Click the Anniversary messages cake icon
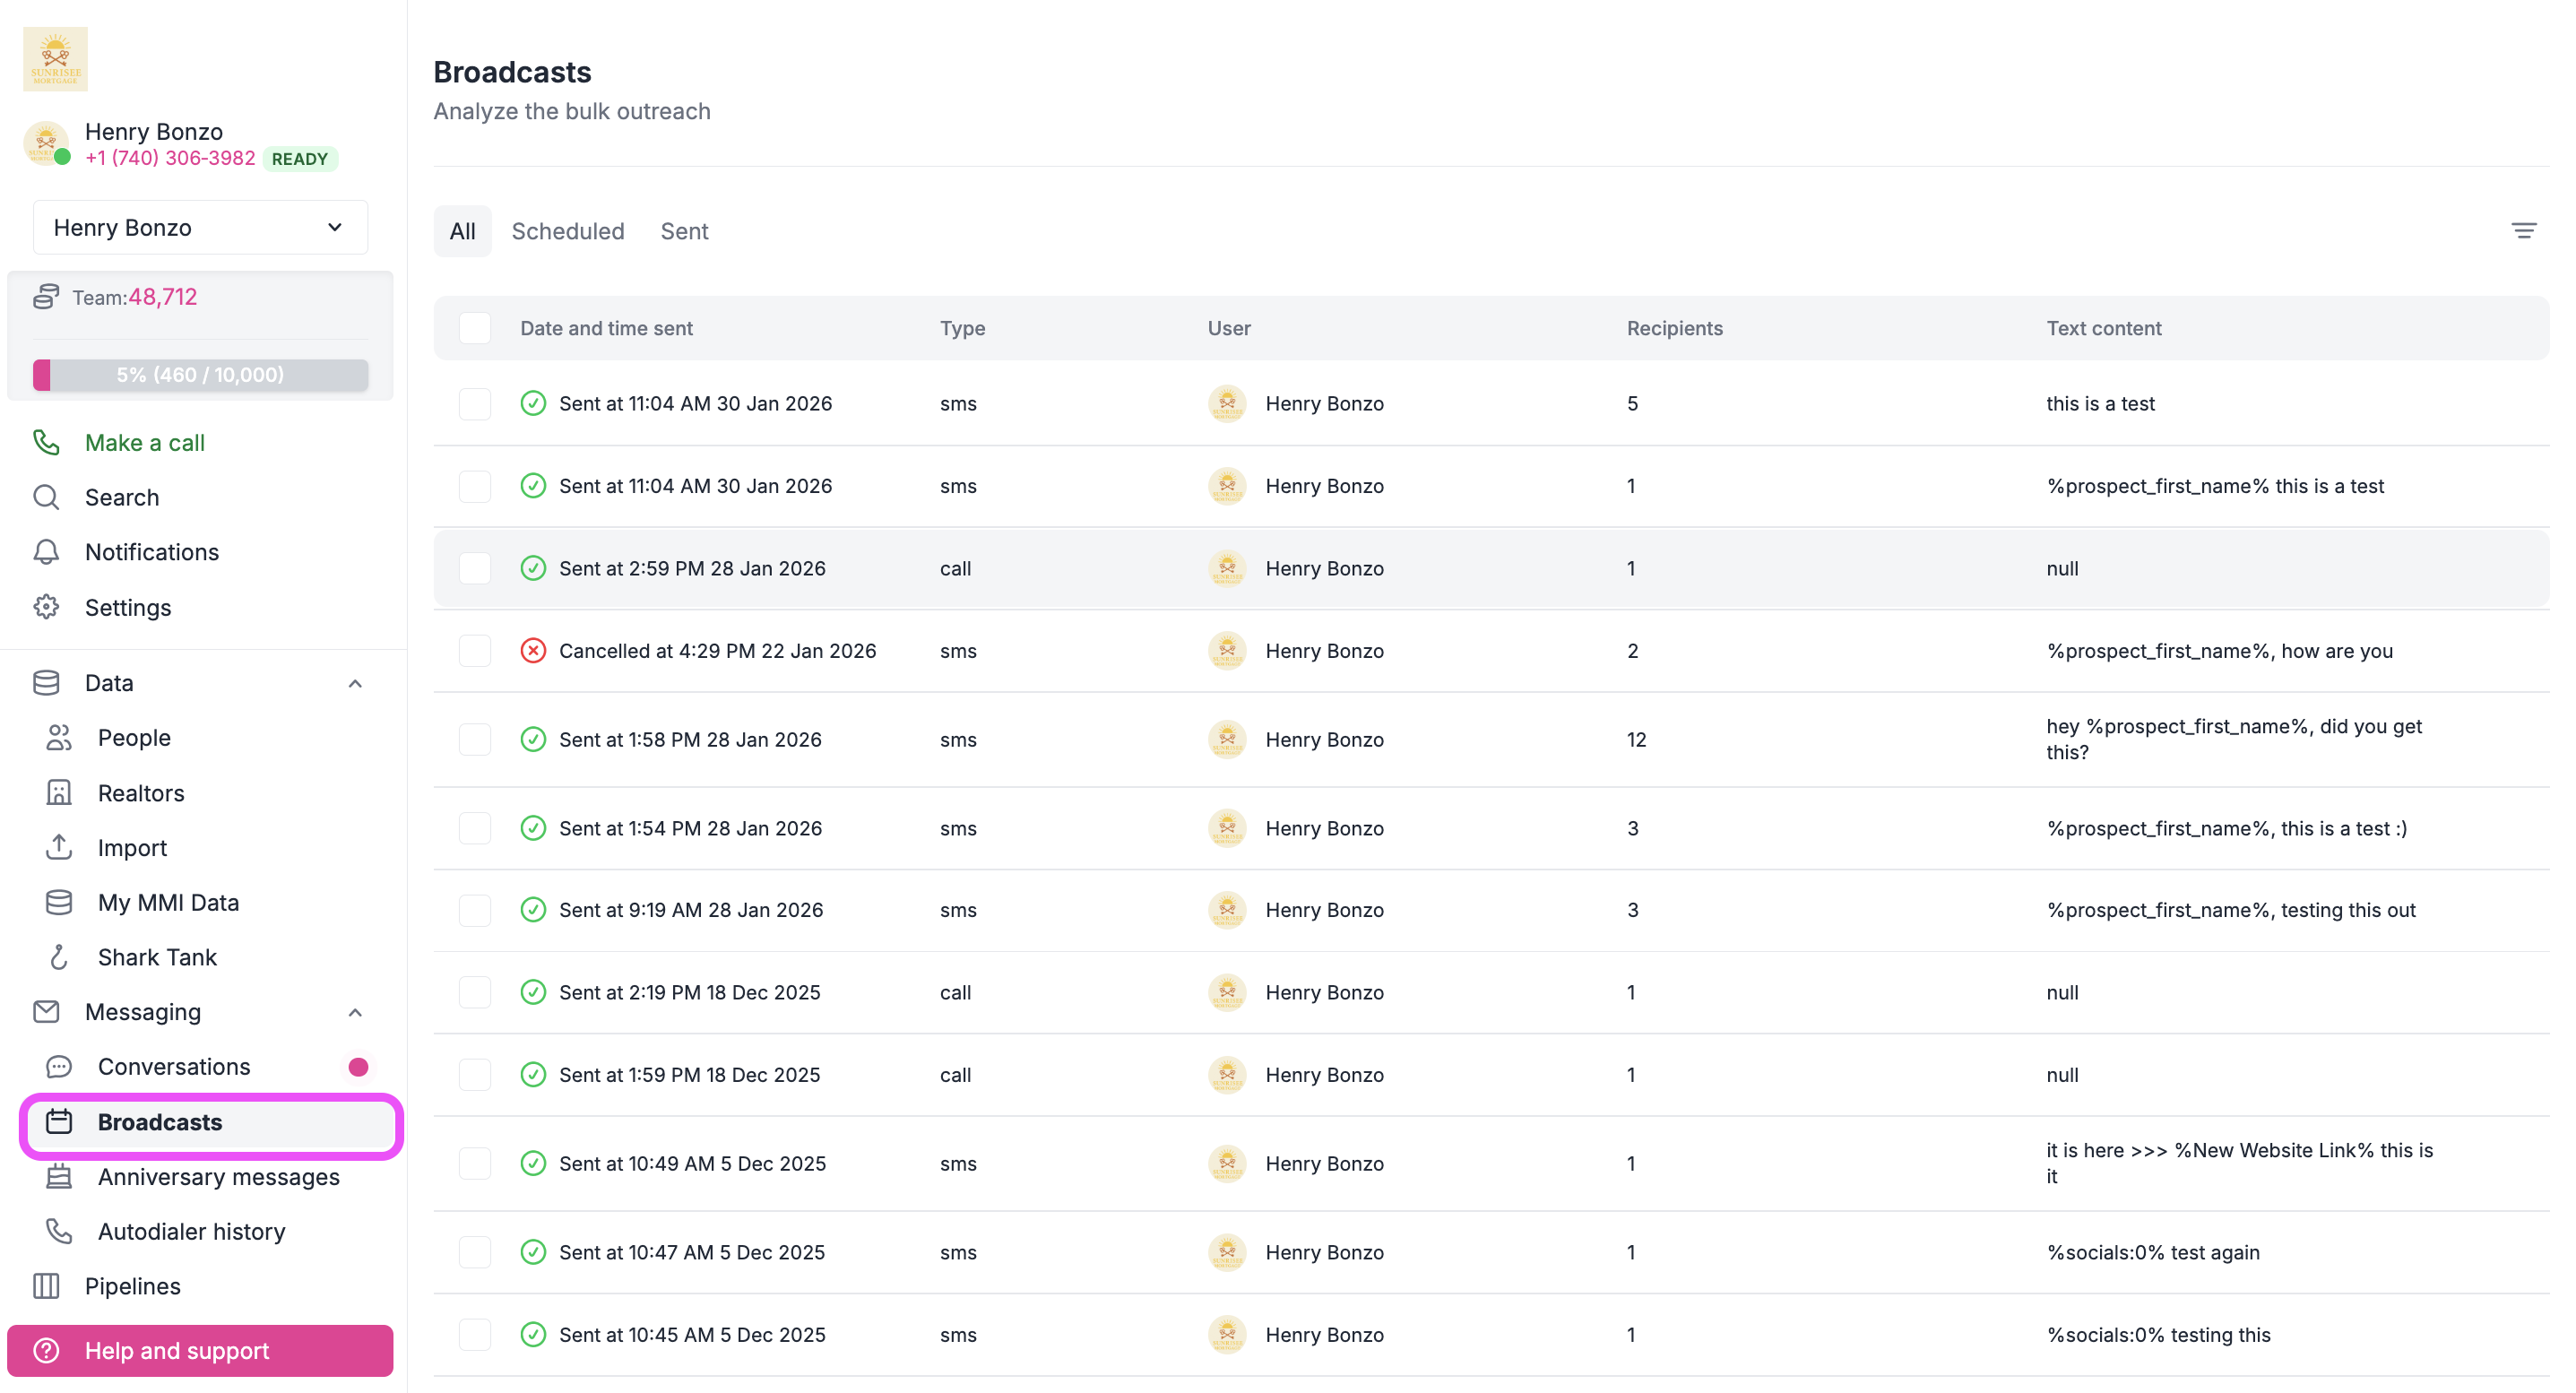The height and width of the screenshot is (1393, 2576). click(59, 1177)
